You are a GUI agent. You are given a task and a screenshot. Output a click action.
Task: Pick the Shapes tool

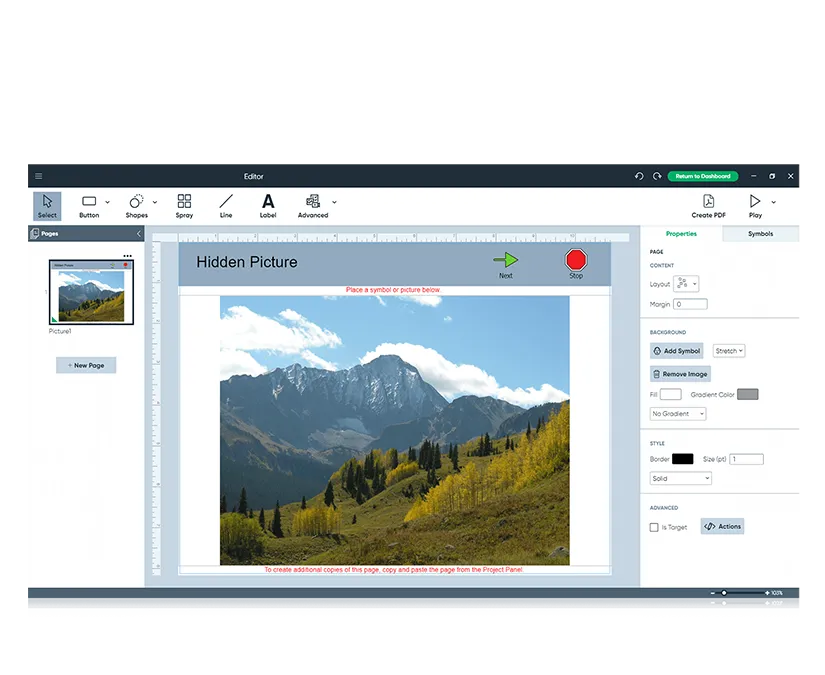[x=137, y=205]
